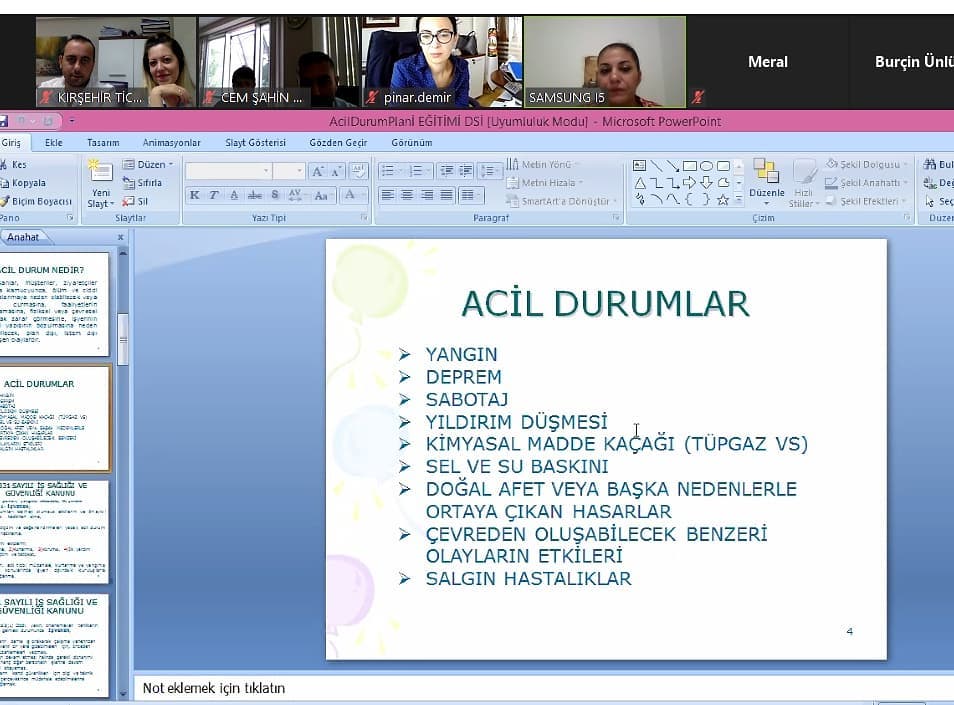Click the Kopyala button

tap(28, 183)
